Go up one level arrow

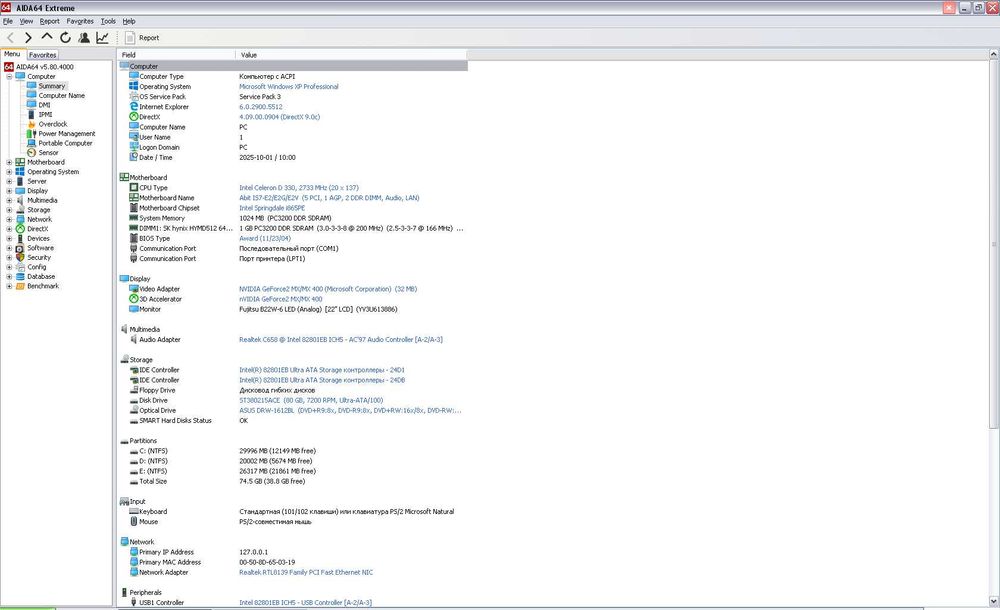tap(47, 37)
